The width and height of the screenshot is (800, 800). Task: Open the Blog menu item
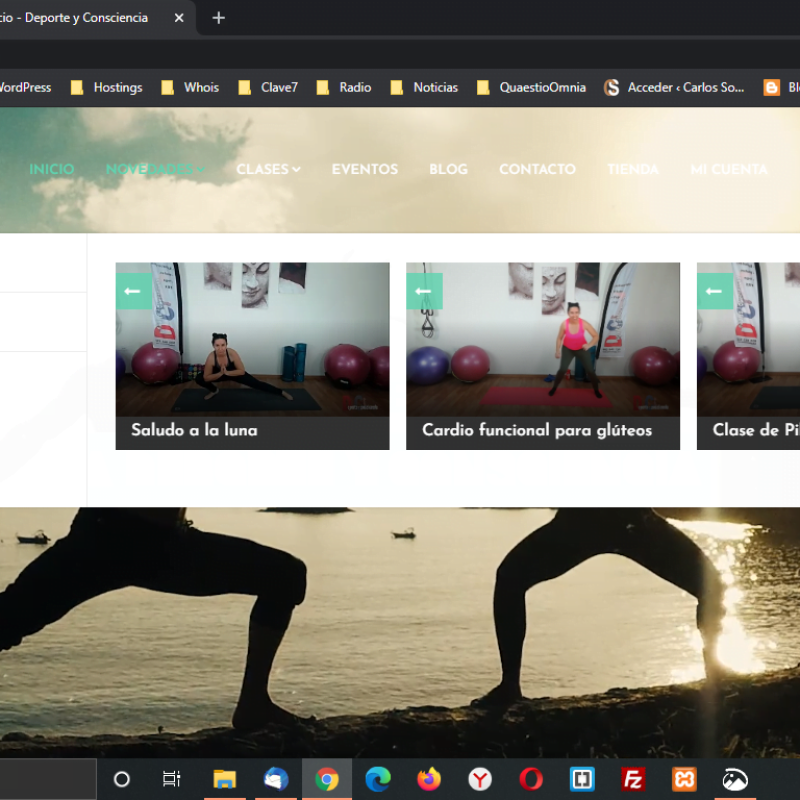click(x=448, y=169)
